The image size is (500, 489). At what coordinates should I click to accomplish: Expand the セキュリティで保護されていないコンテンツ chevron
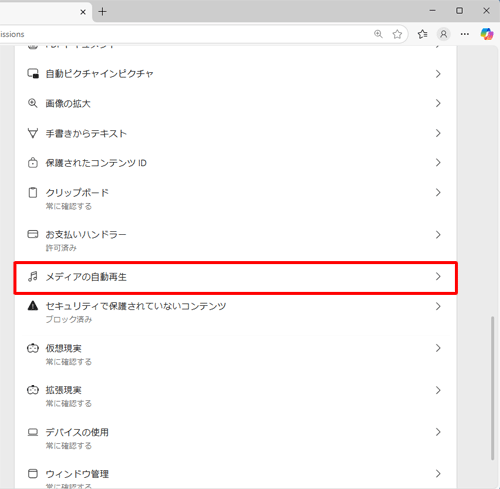pos(438,306)
